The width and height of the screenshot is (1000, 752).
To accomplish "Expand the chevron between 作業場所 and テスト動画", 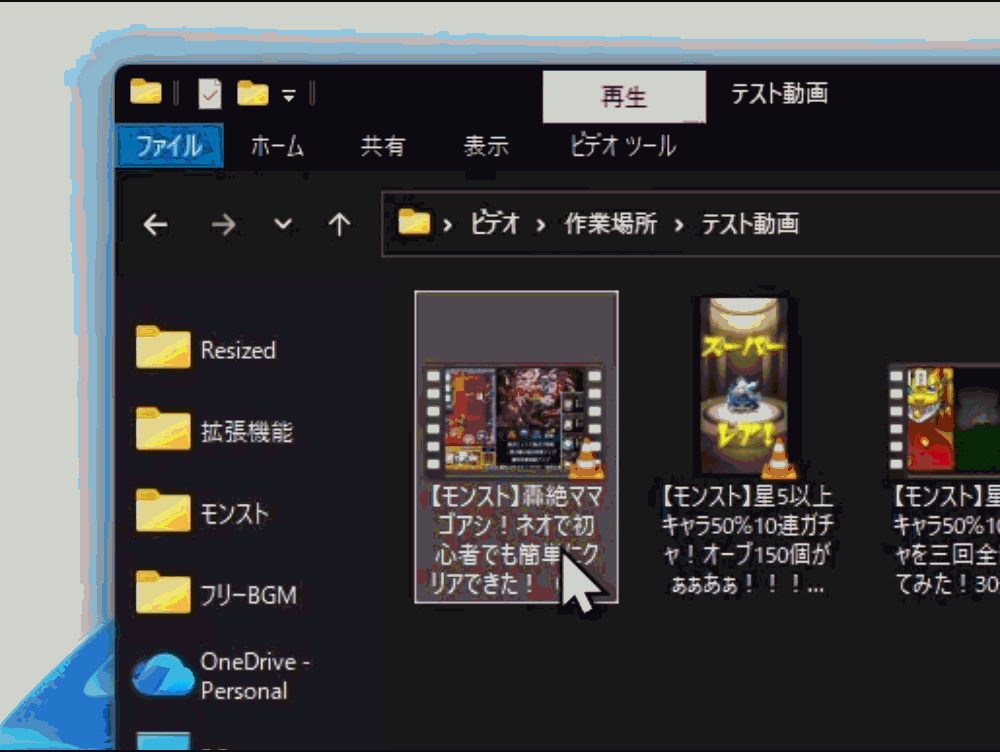I will pos(679,224).
